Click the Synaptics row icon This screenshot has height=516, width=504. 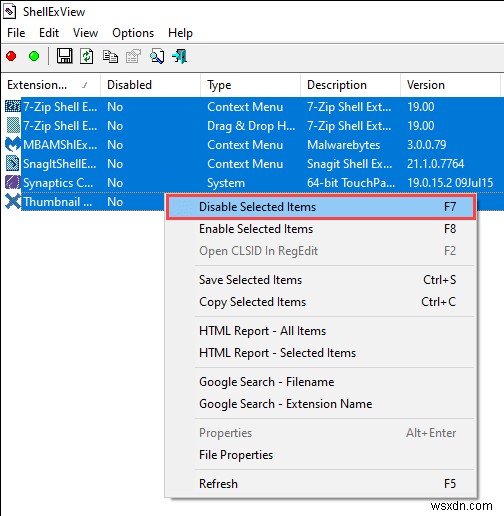(x=13, y=183)
